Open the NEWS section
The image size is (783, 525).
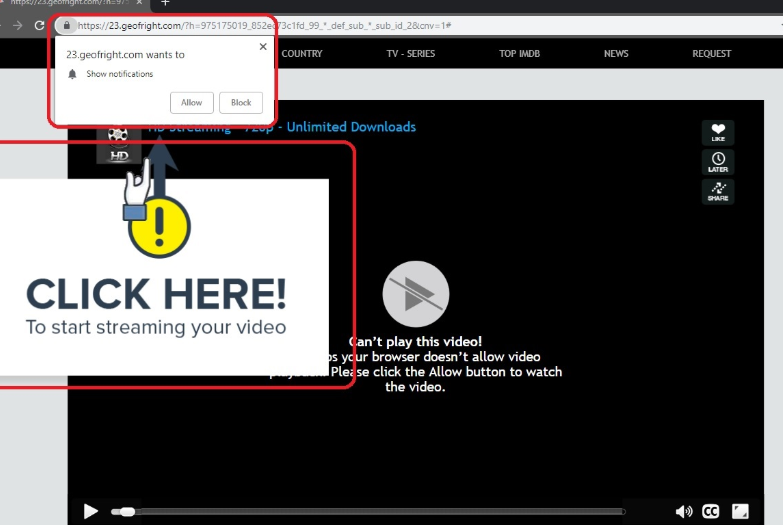(616, 54)
